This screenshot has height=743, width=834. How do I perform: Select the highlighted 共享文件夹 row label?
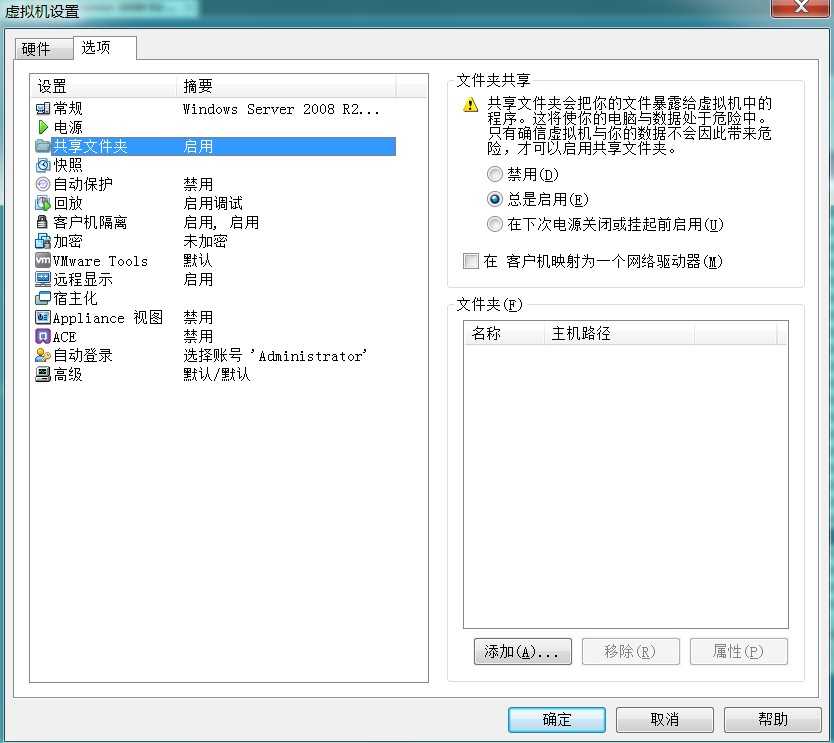point(90,146)
